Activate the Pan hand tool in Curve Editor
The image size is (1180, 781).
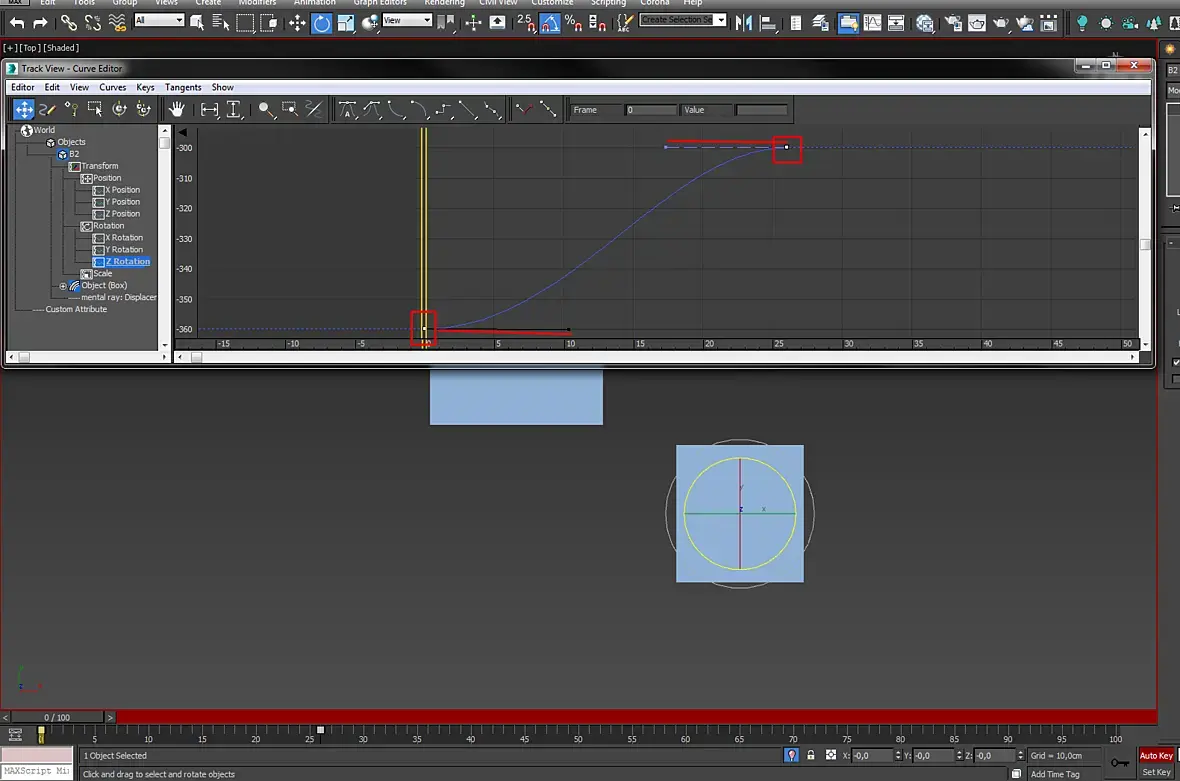tap(176, 110)
